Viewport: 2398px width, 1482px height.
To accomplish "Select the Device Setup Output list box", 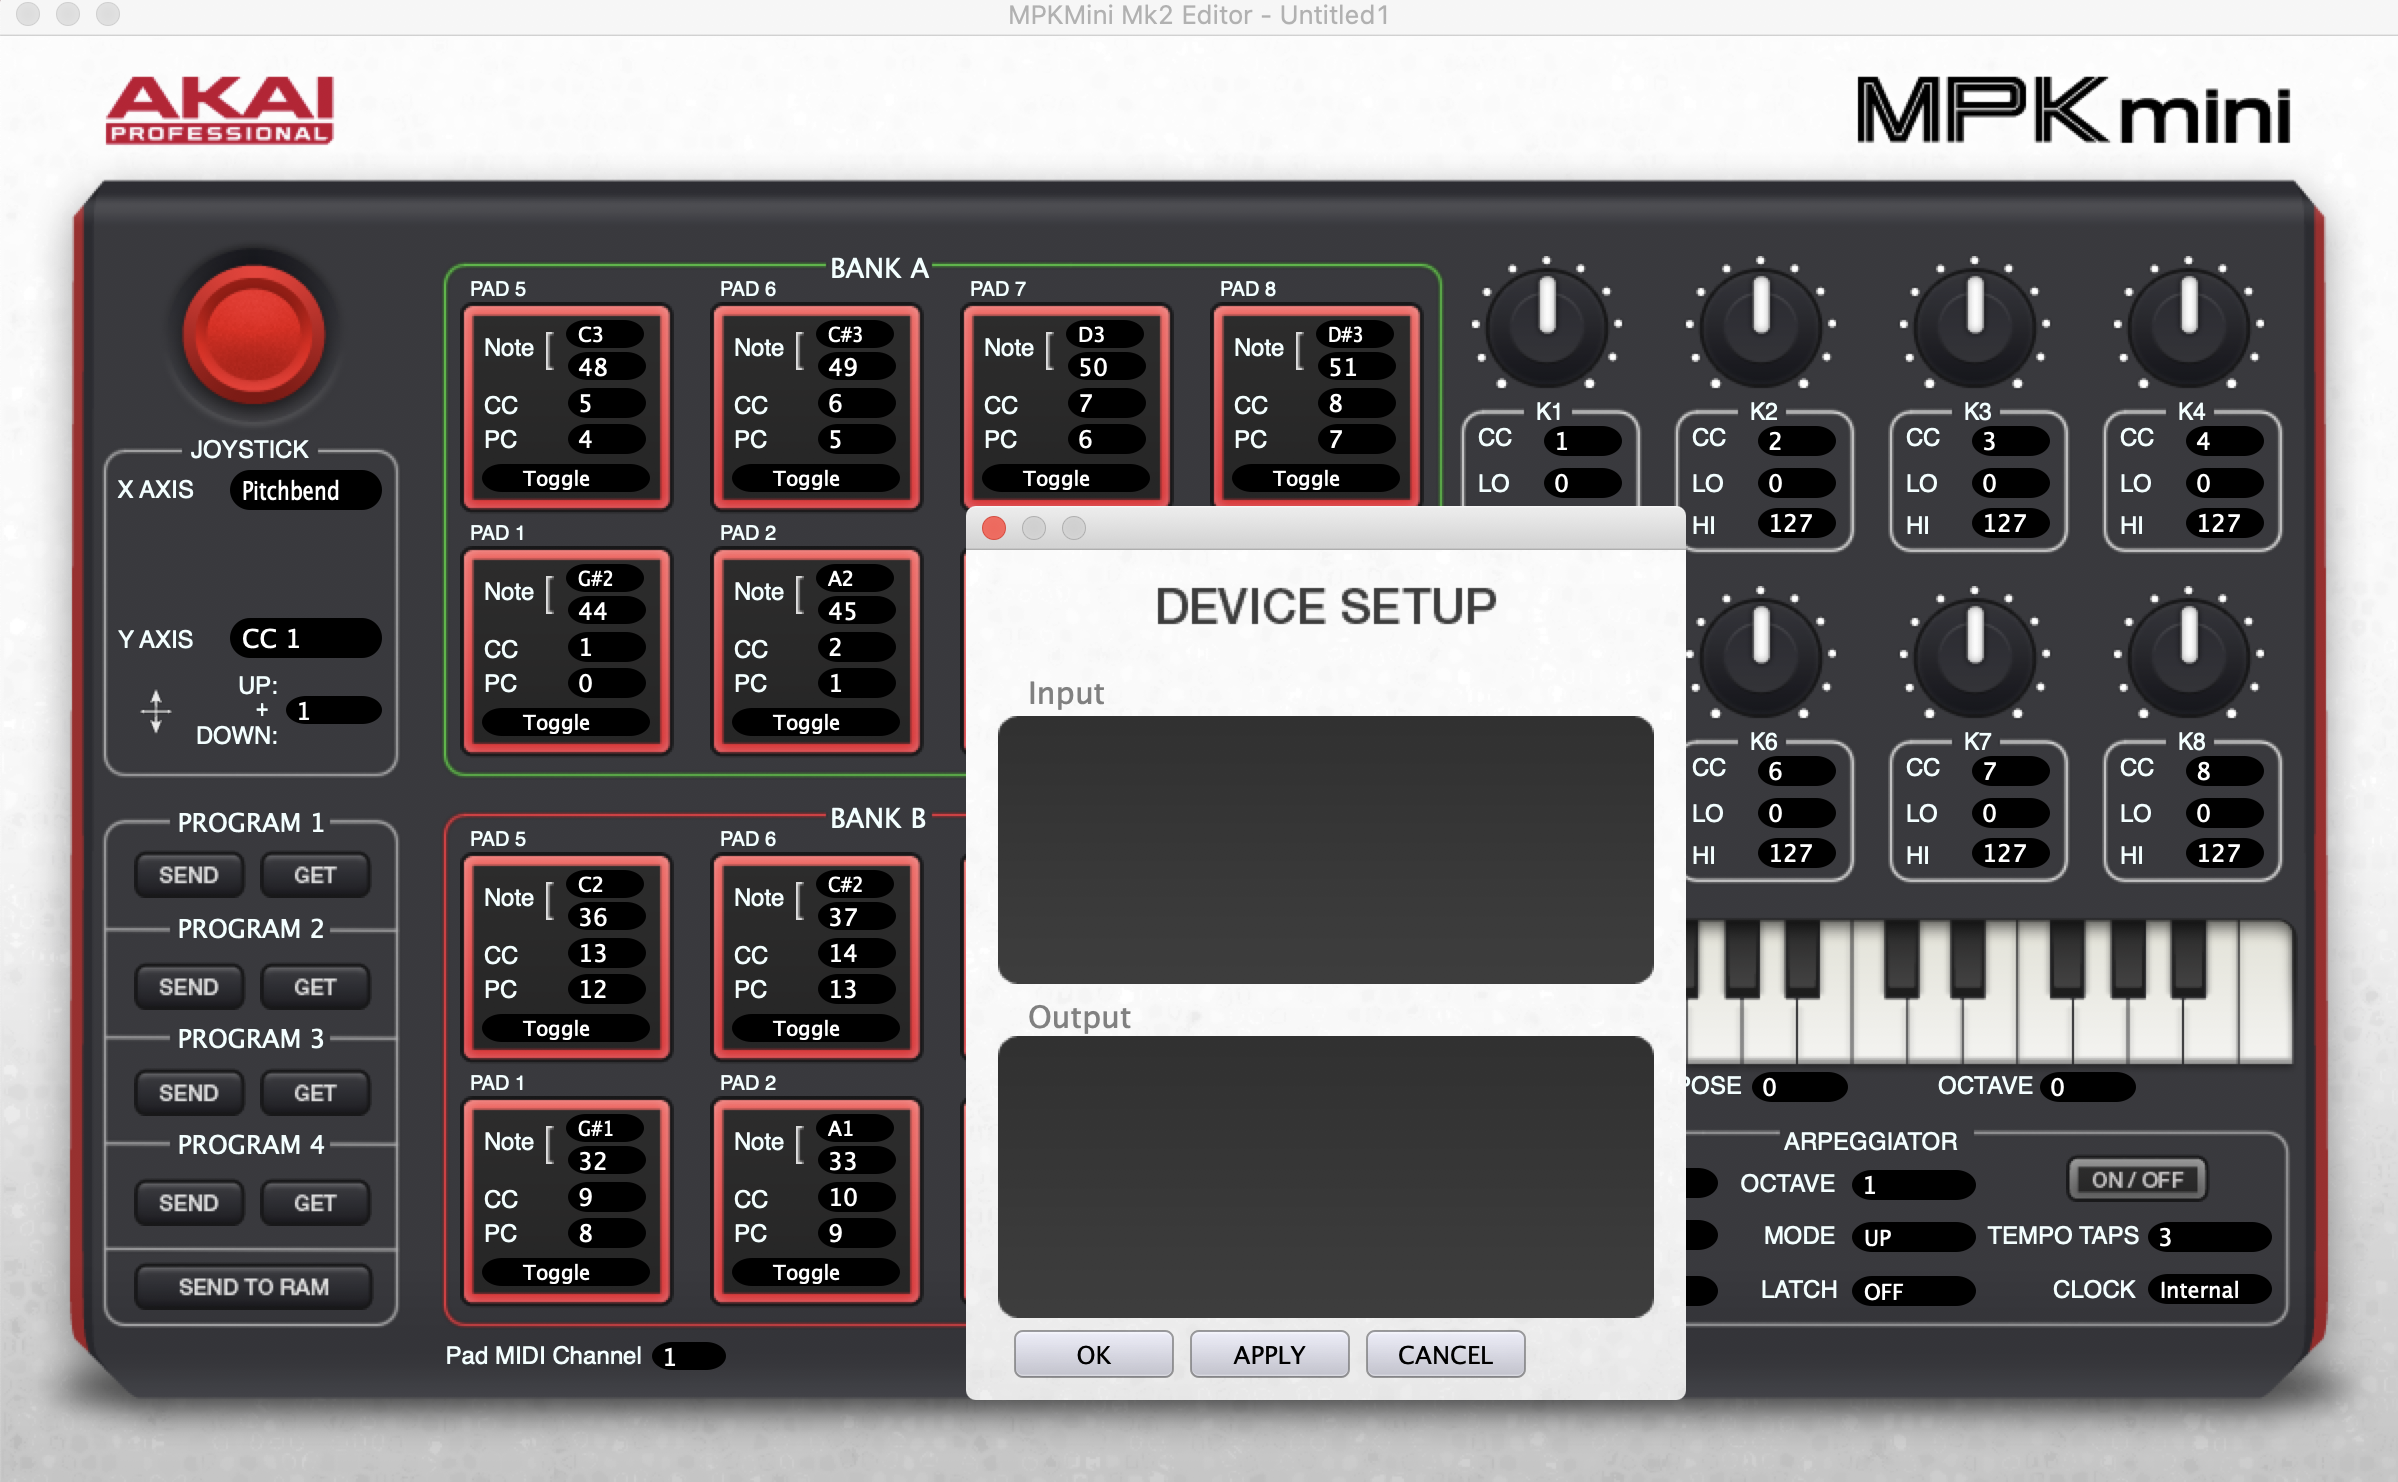I will pyautogui.click(x=1325, y=1177).
